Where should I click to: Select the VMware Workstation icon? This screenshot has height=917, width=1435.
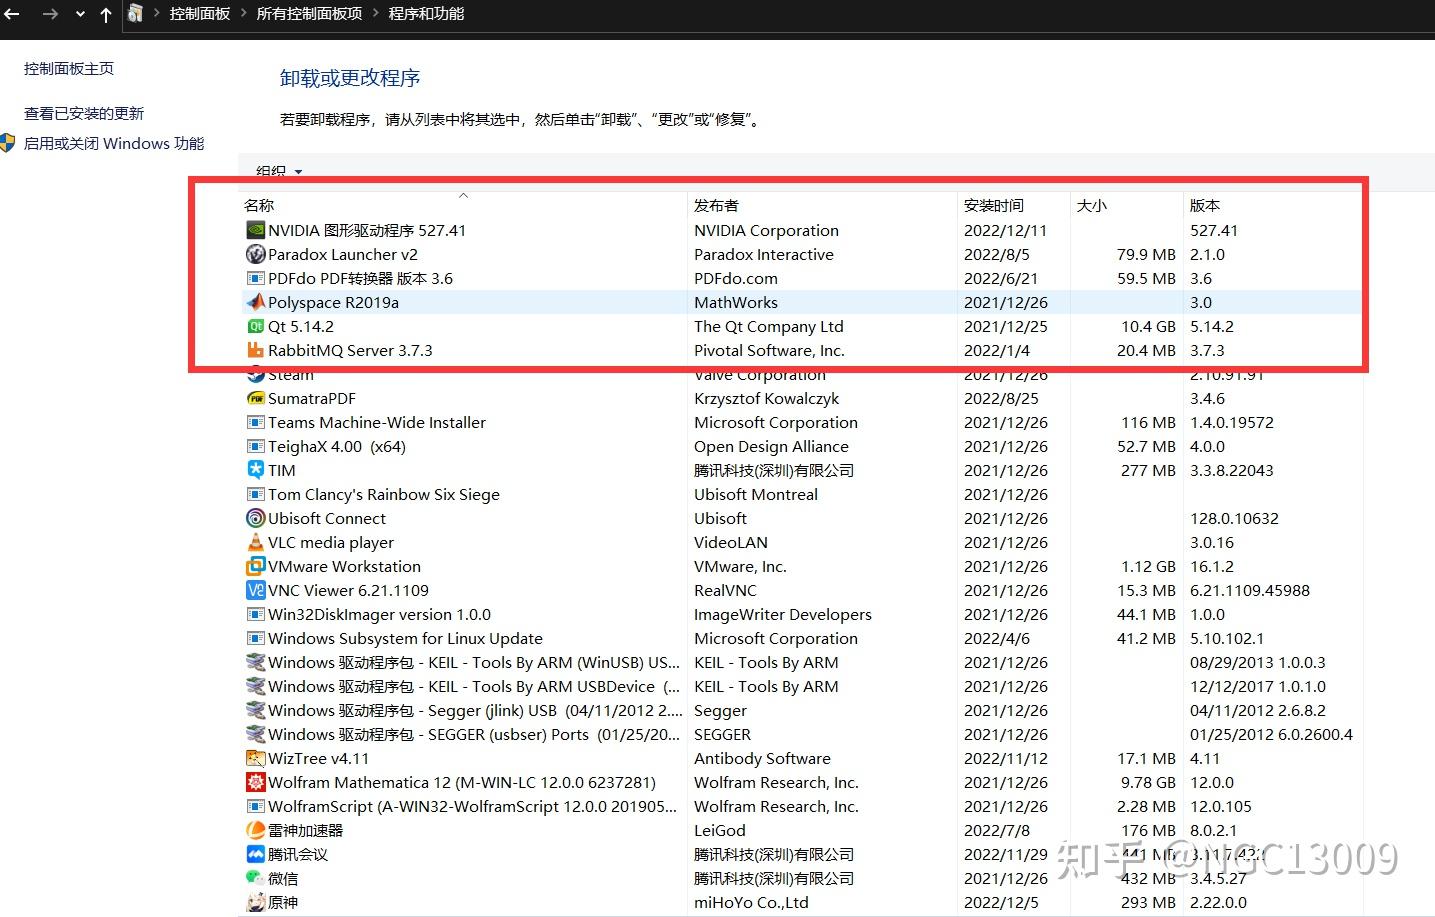(255, 566)
